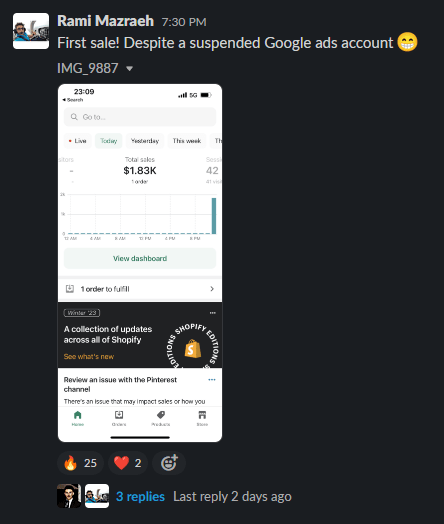Select the This week filter tab
The image size is (444, 524).
pos(187,141)
